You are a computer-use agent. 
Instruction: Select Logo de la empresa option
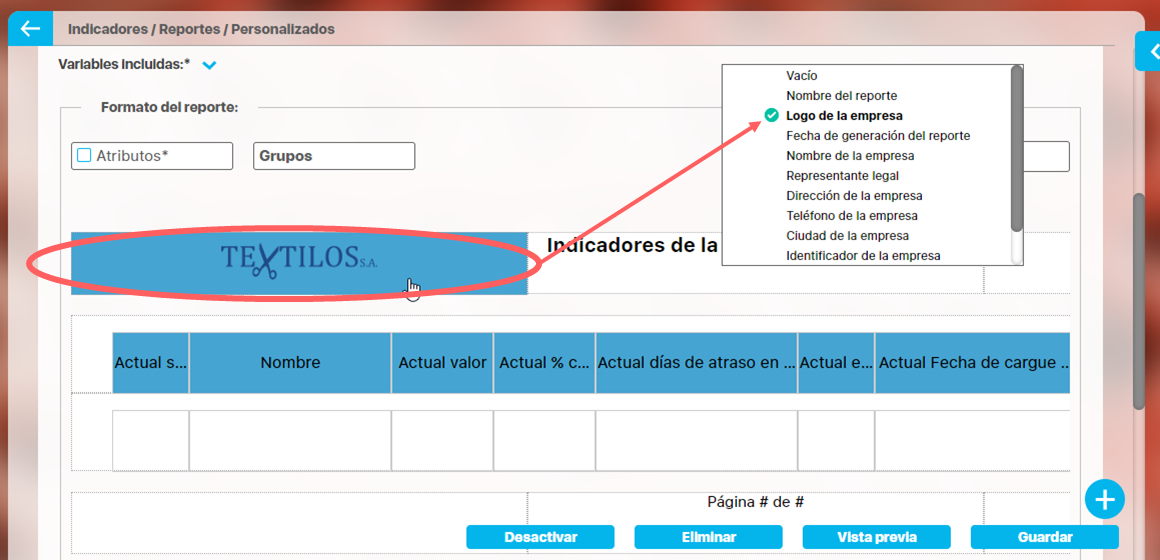(x=844, y=115)
